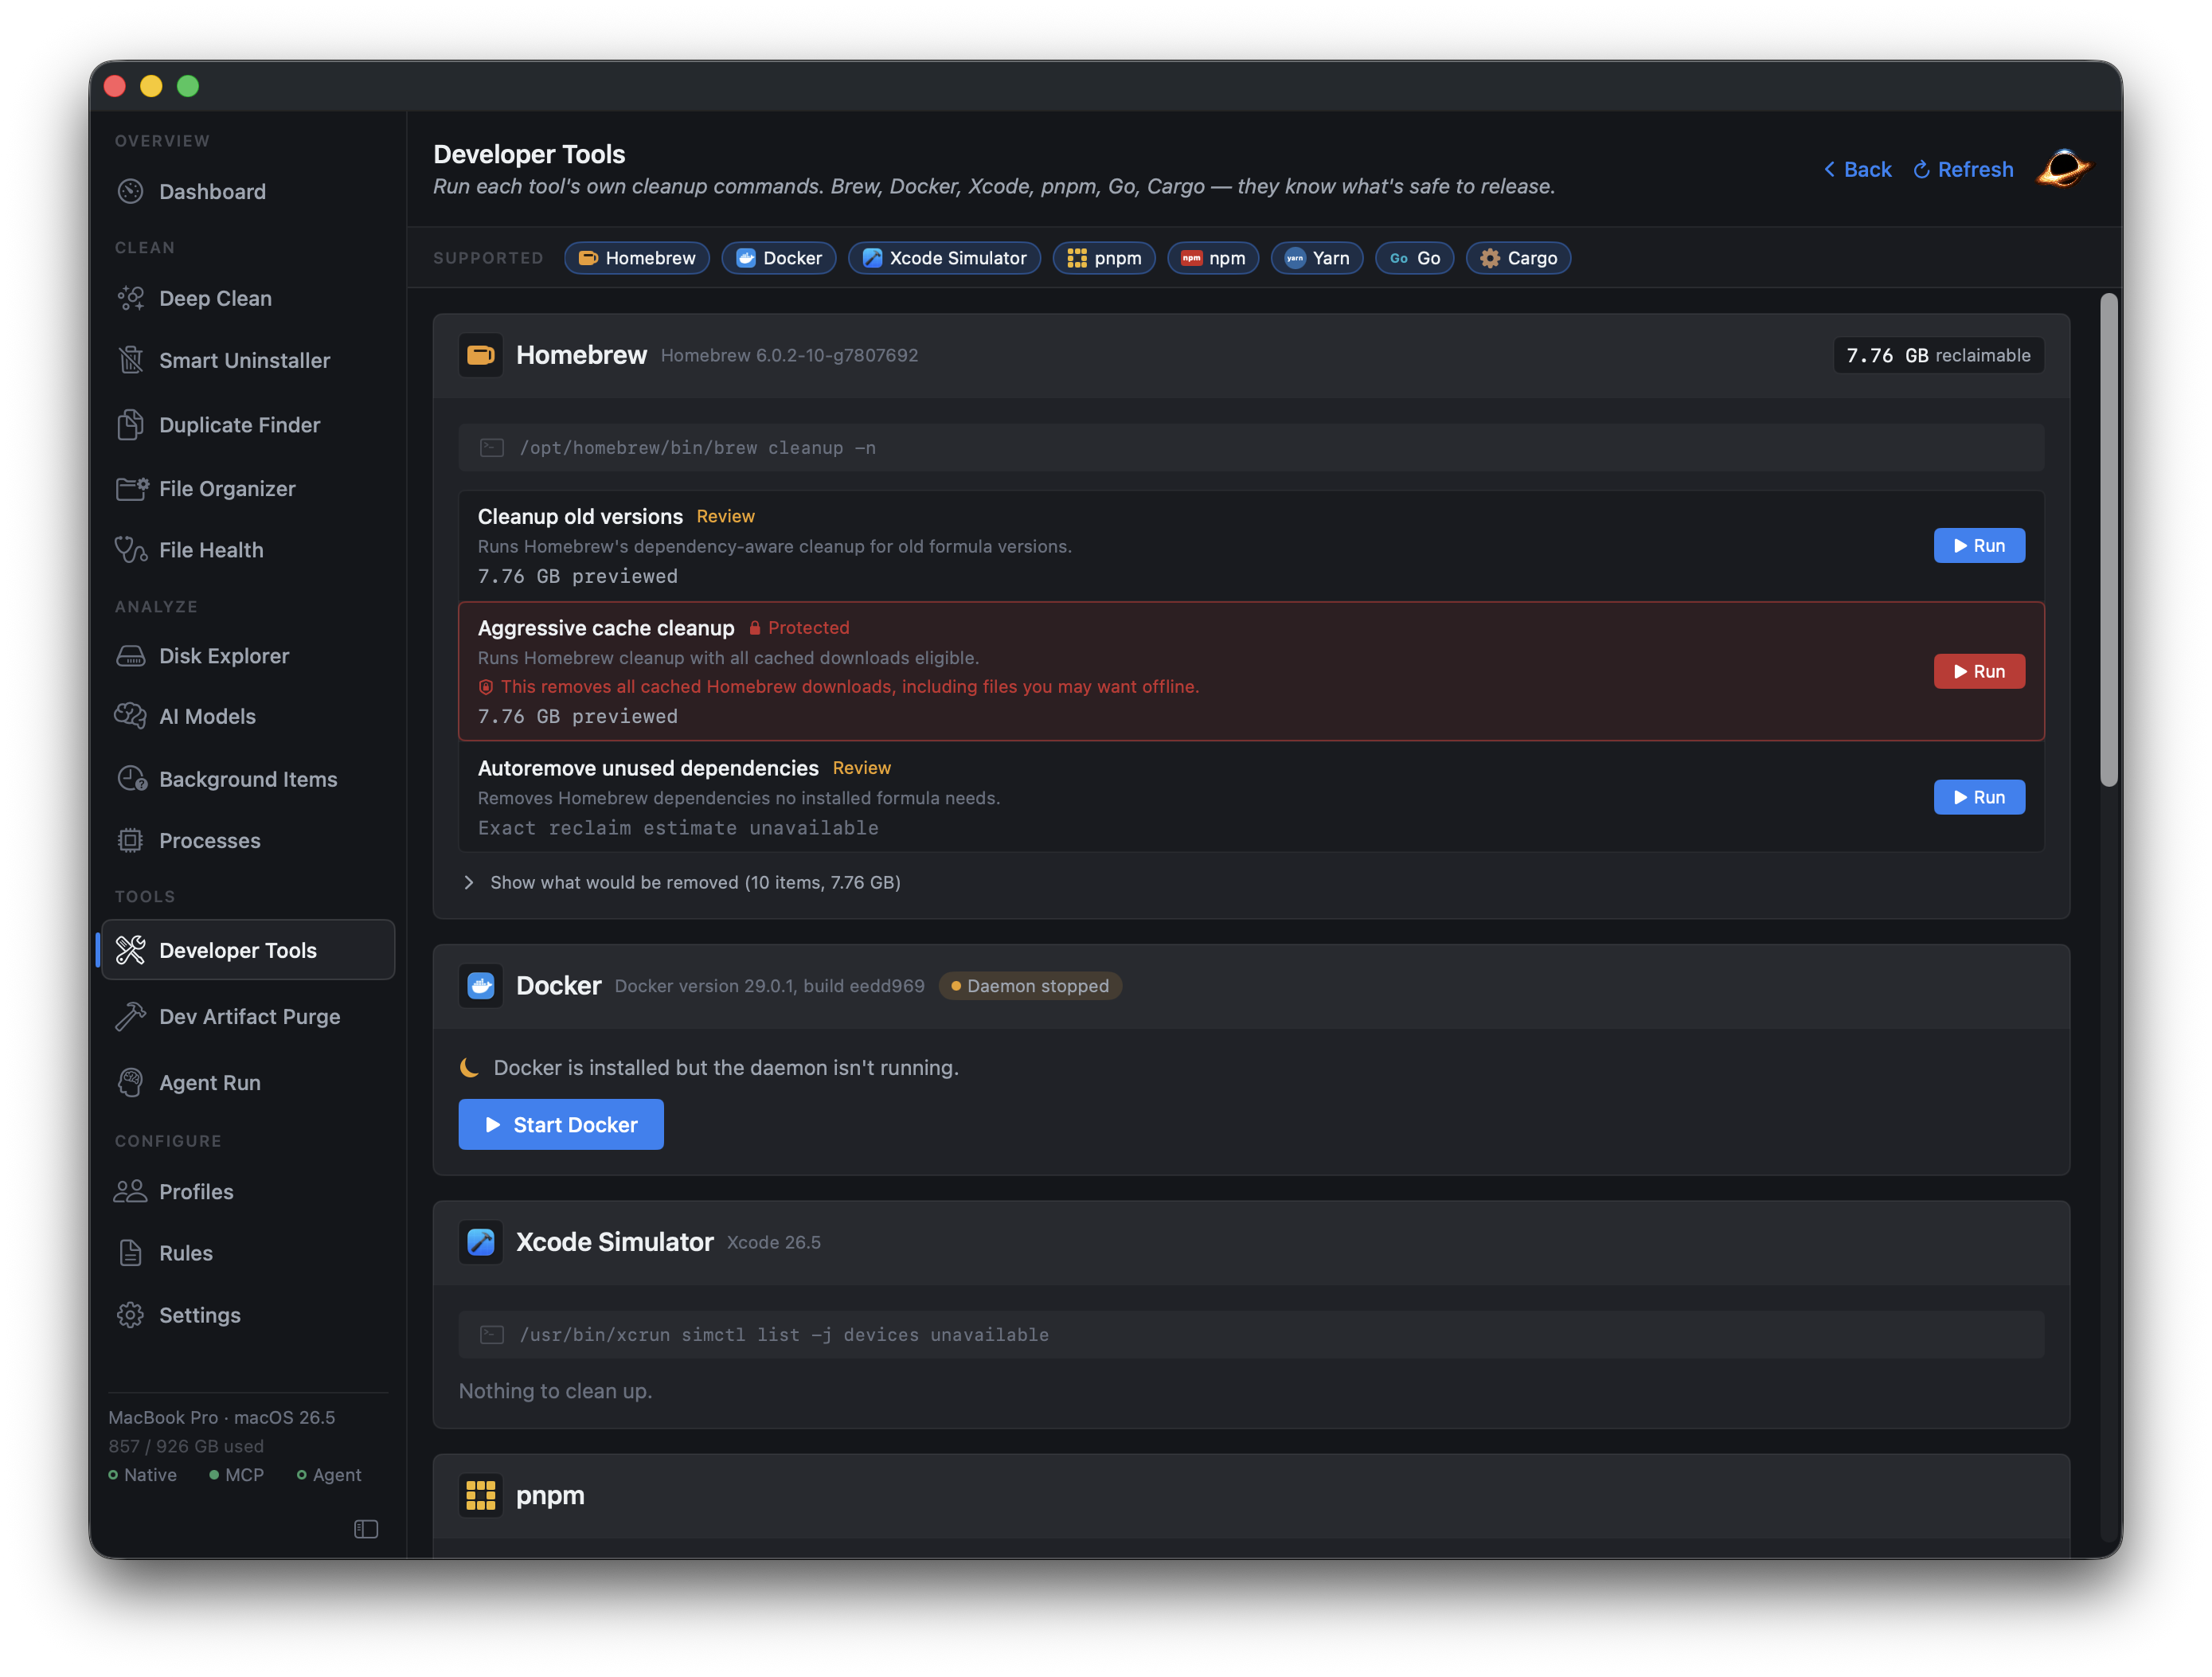
Task: Select the Homebrew supported chip
Action: click(x=637, y=258)
